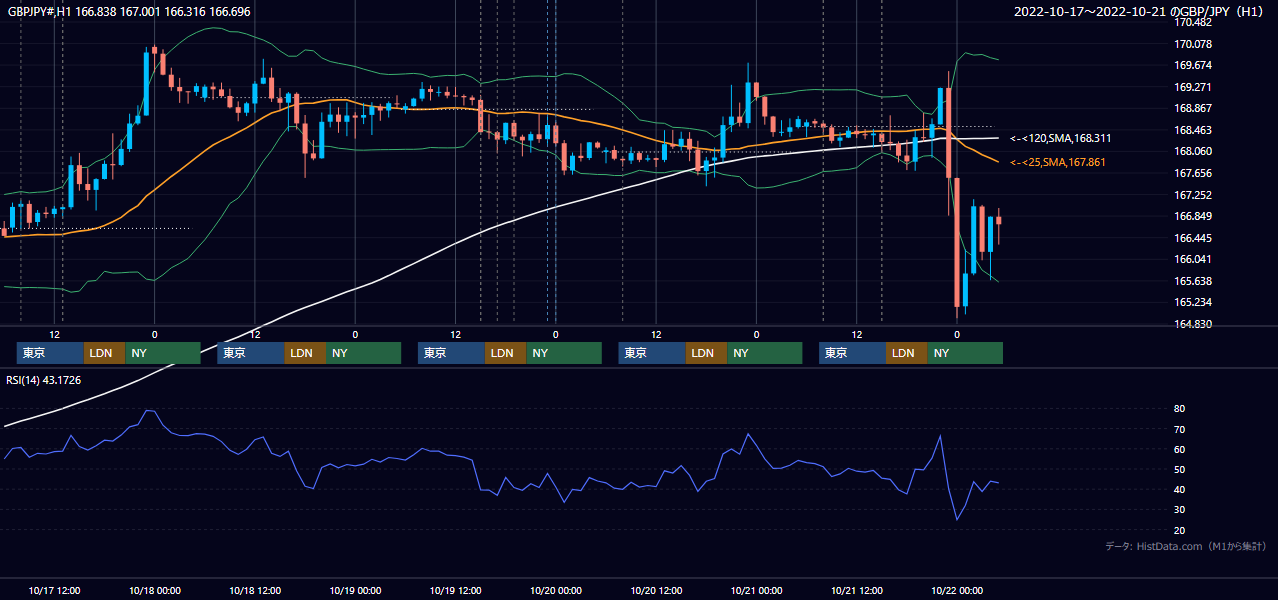Select the LDN session block for 10/17
This screenshot has height=600, width=1278.
click(104, 353)
